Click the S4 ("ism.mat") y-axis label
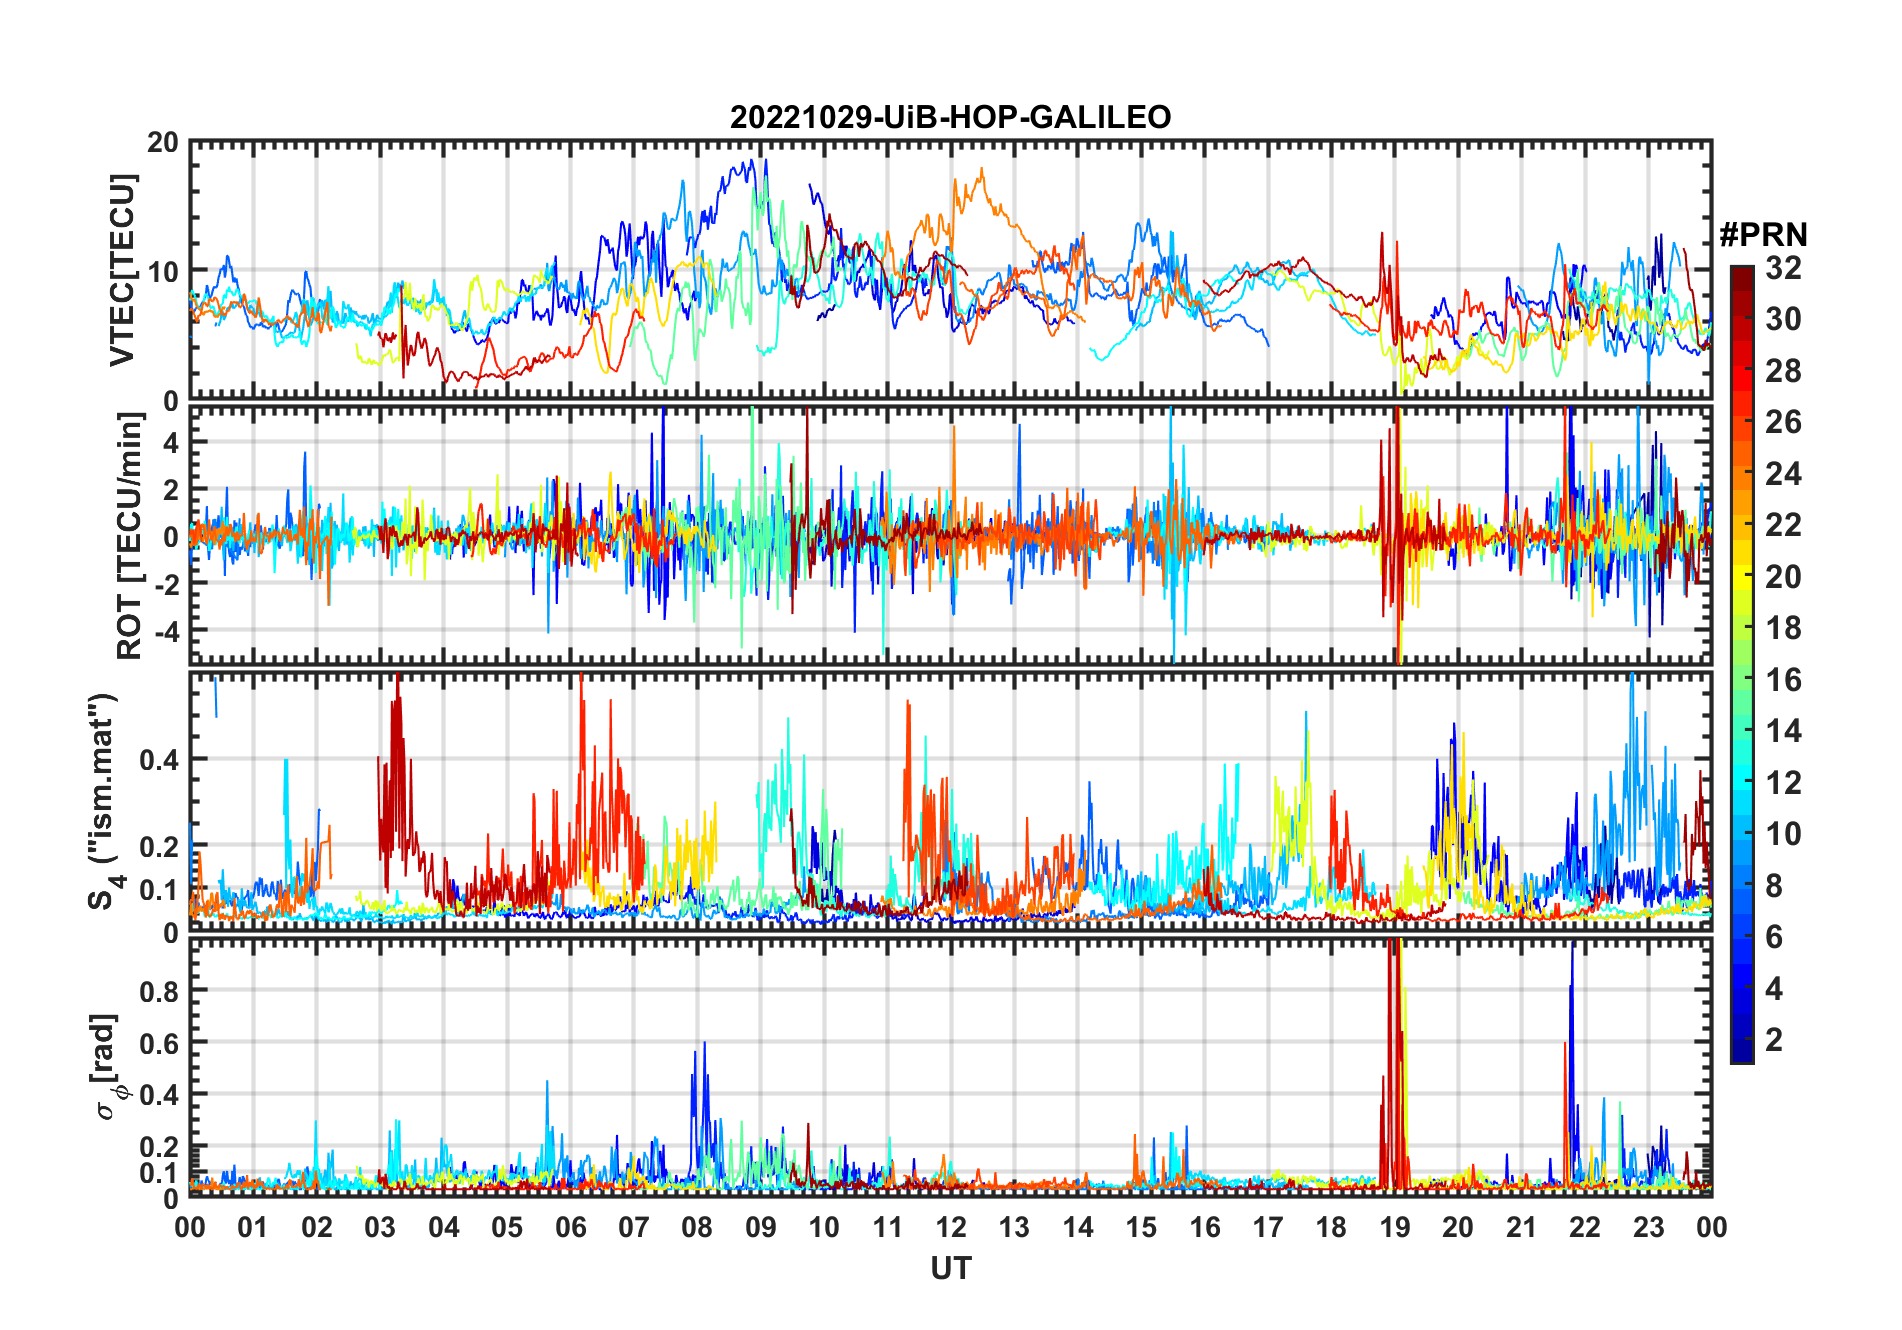This screenshot has height=1330, width=1902. [106, 801]
